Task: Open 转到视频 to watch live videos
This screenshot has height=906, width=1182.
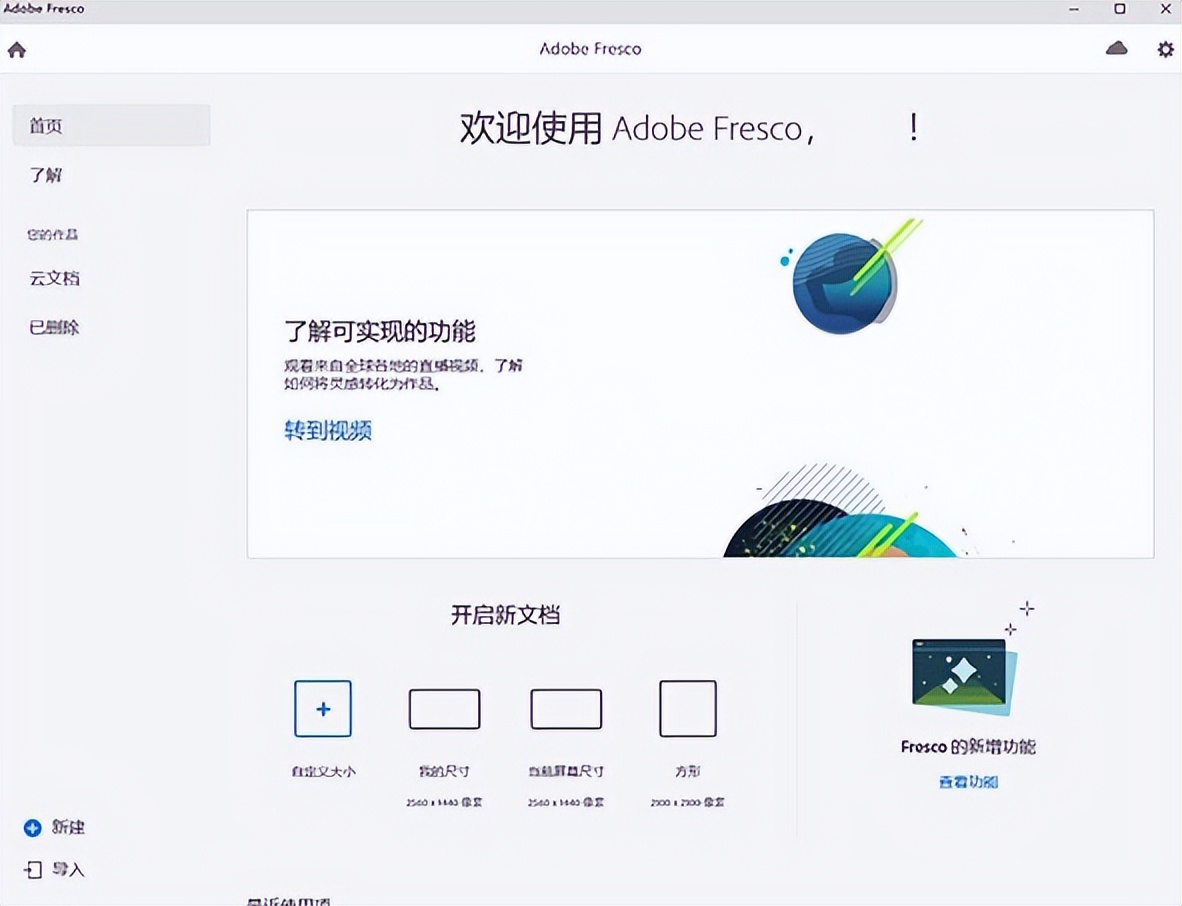Action: pos(327,430)
